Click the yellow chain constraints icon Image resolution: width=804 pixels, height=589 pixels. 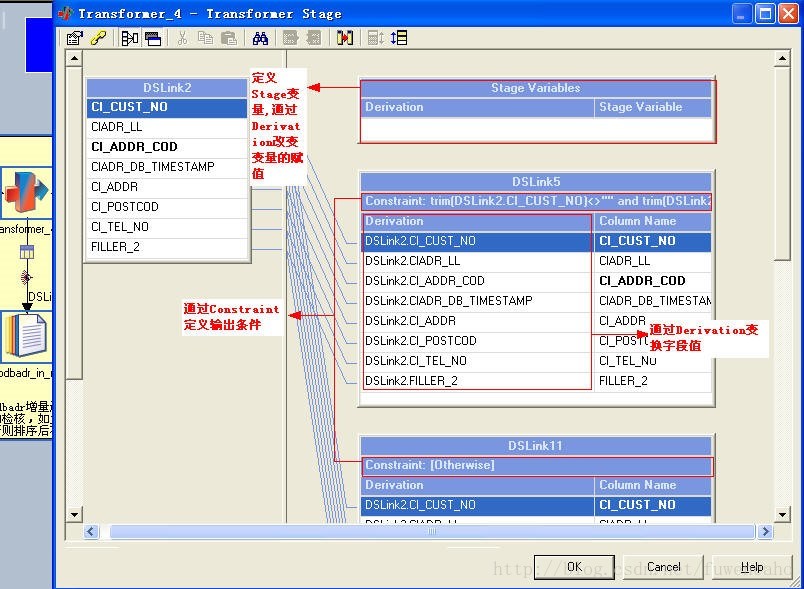click(98, 38)
